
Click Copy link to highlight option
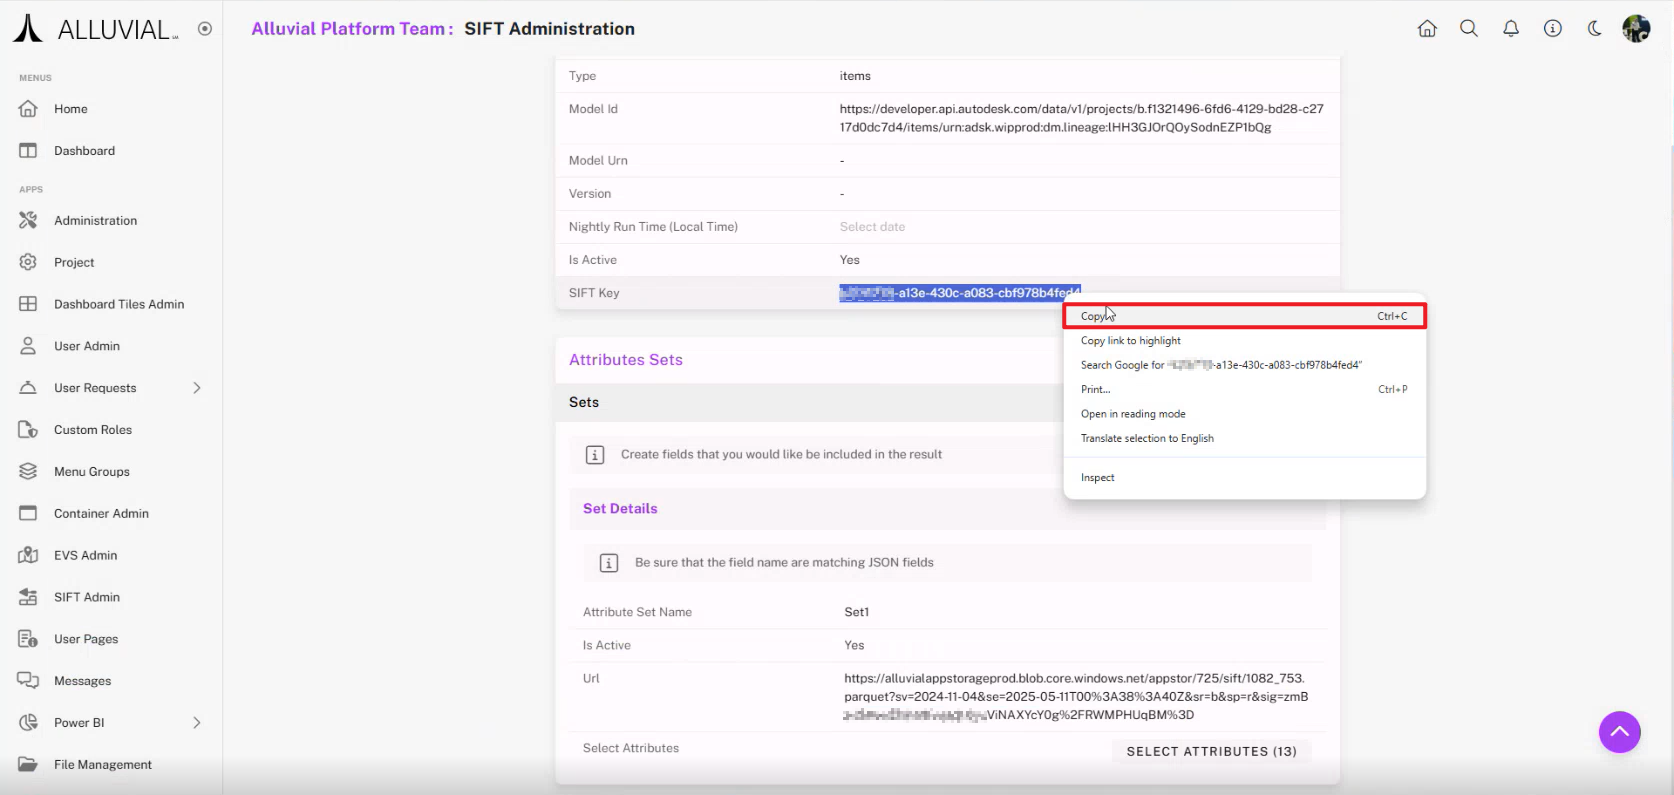1131,341
